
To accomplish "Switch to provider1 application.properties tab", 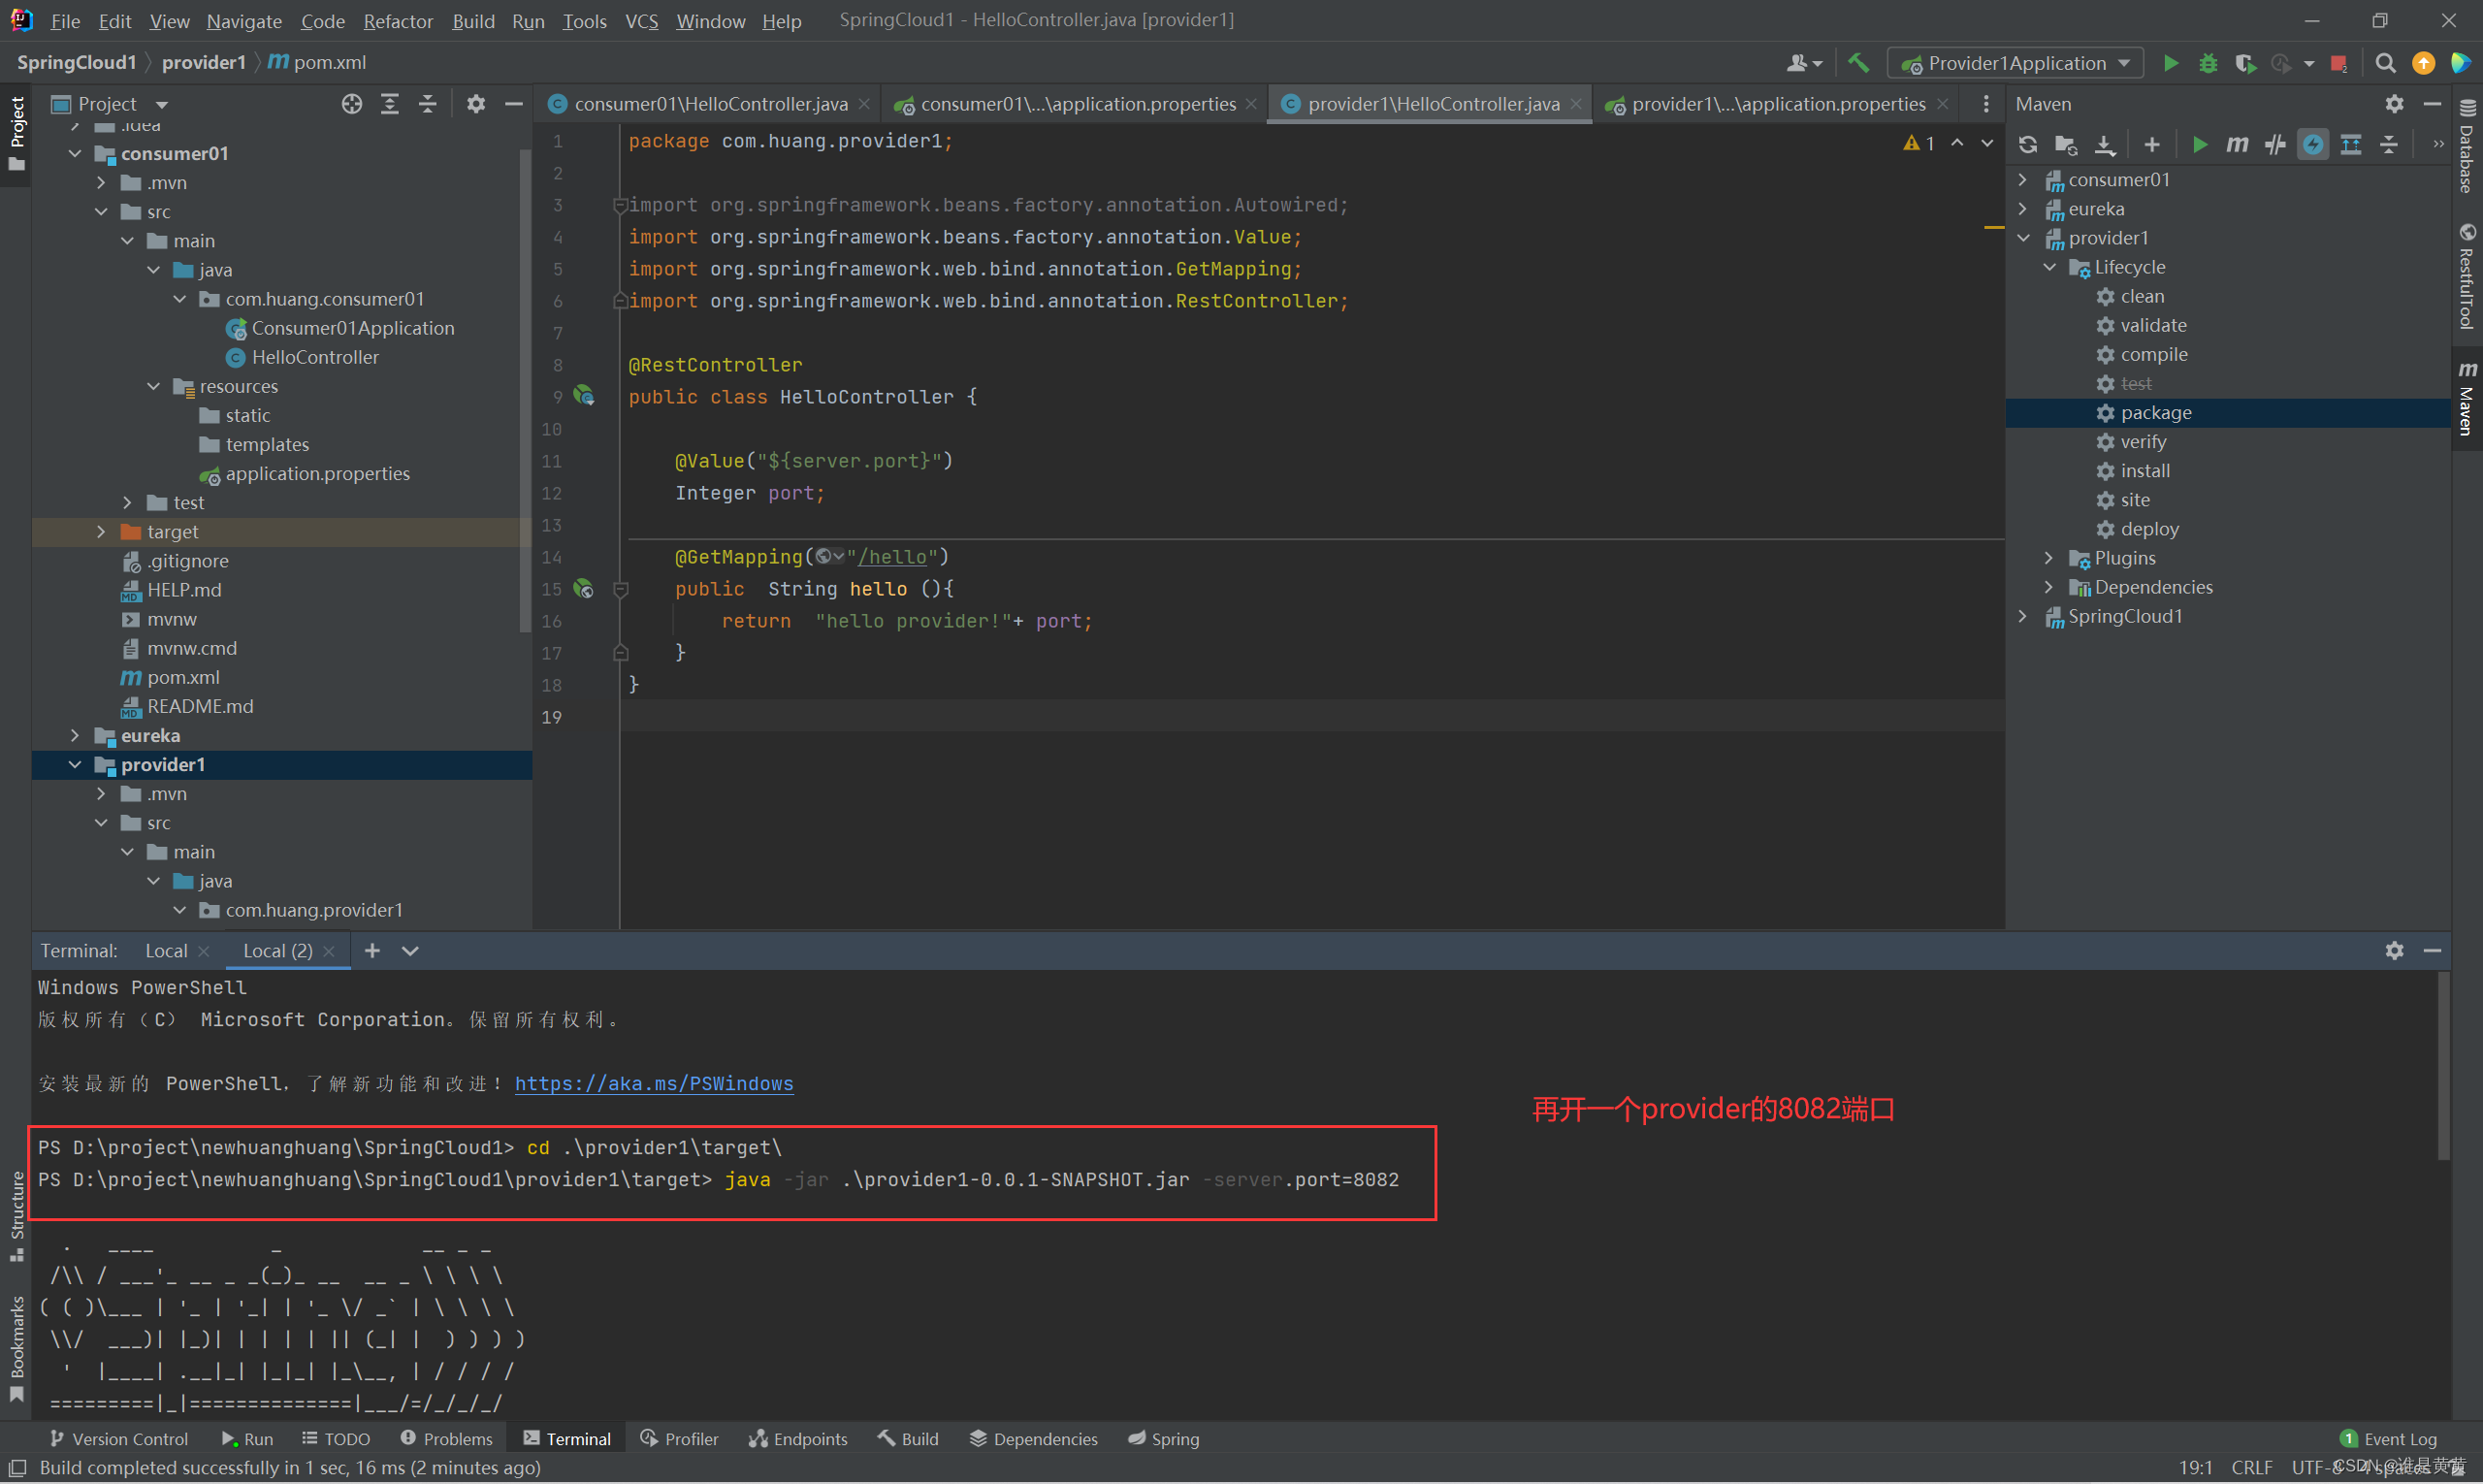I will 1778,104.
